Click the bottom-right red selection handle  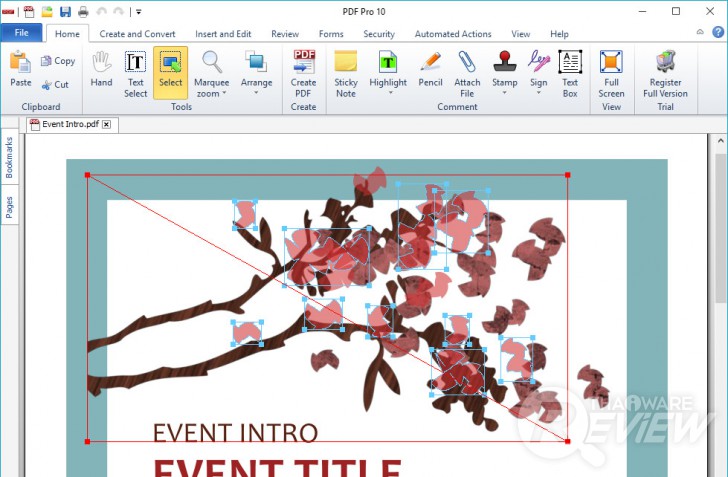pyautogui.click(x=567, y=441)
